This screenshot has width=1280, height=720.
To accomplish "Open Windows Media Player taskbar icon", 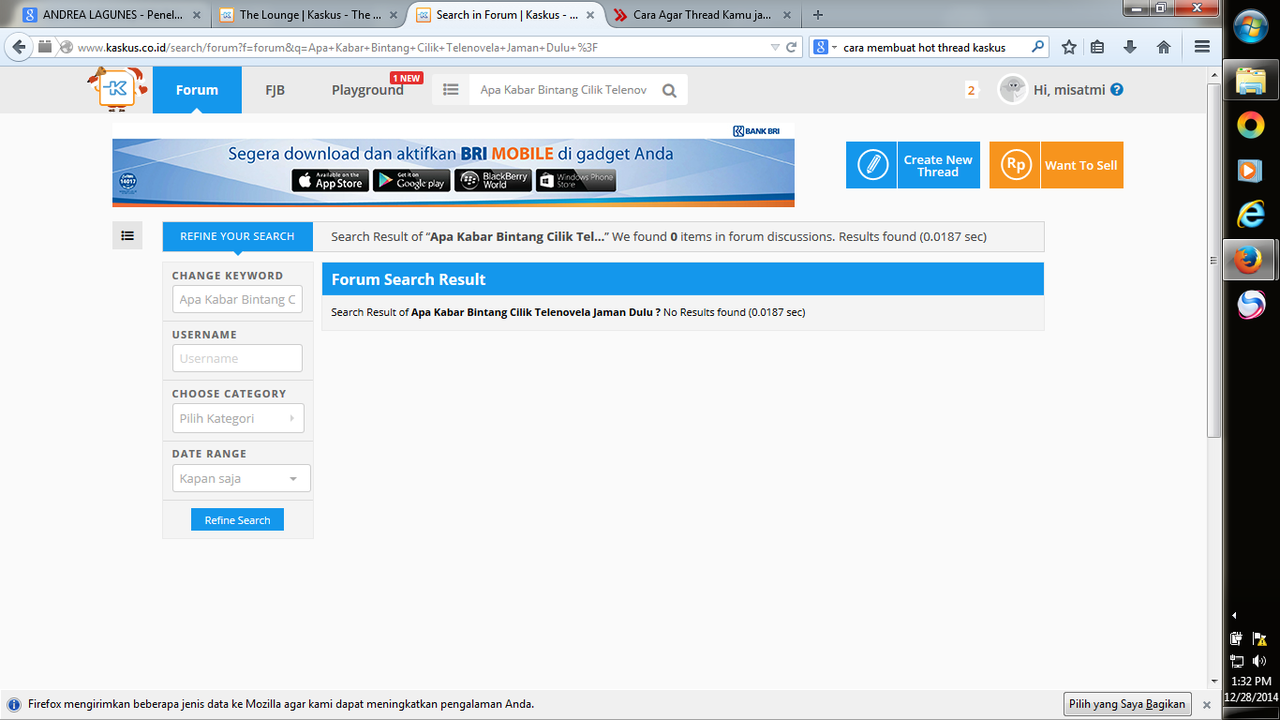I will click(1250, 170).
